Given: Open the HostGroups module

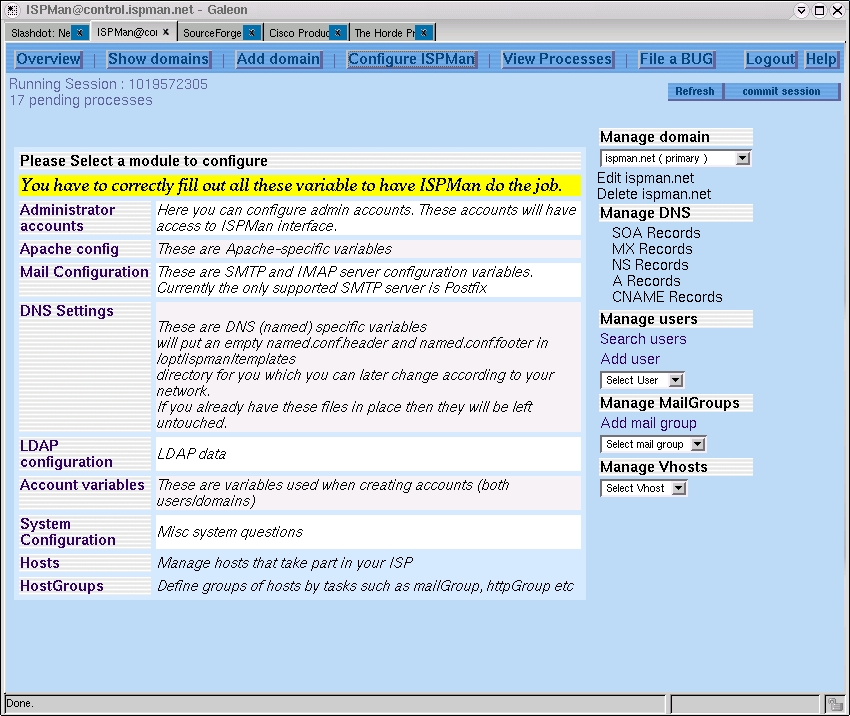Looking at the screenshot, I should click(61, 586).
